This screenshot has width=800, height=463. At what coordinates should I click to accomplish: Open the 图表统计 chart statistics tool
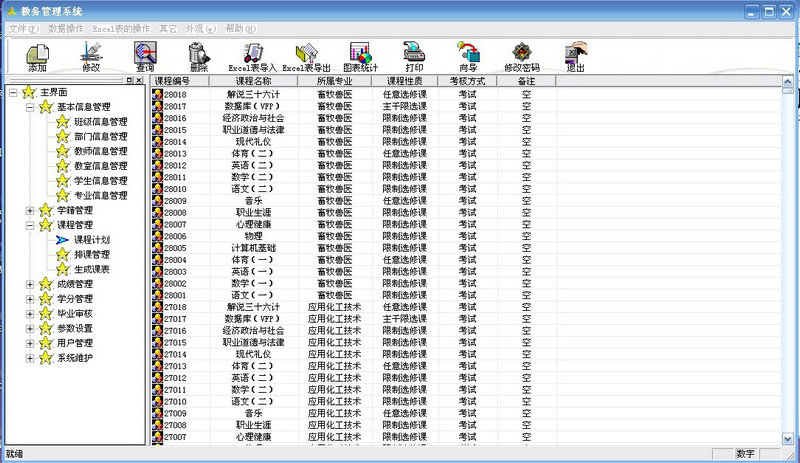tap(360, 57)
